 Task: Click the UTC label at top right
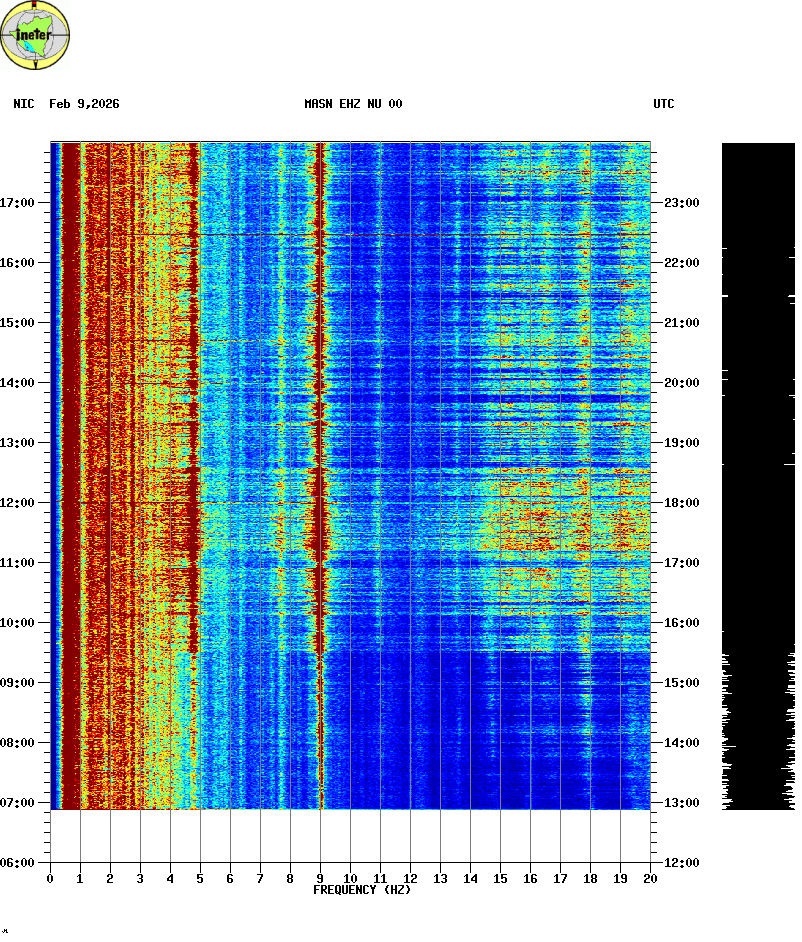pyautogui.click(x=664, y=104)
